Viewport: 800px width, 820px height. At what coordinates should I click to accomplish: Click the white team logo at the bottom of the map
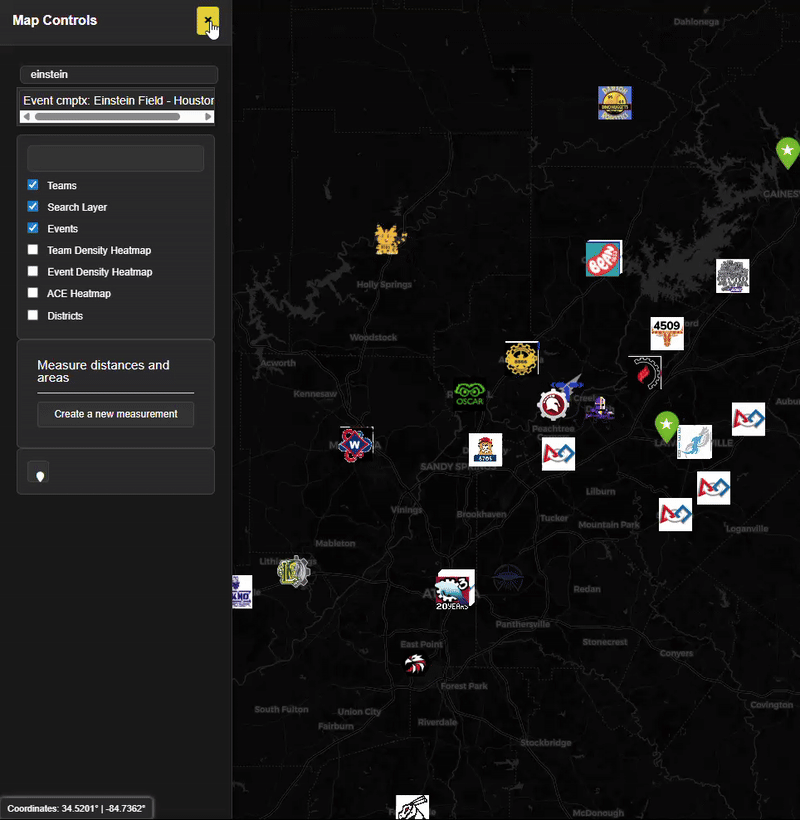(413, 807)
